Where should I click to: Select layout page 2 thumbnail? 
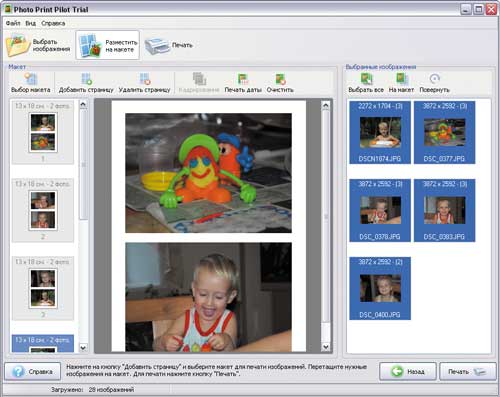point(43,210)
